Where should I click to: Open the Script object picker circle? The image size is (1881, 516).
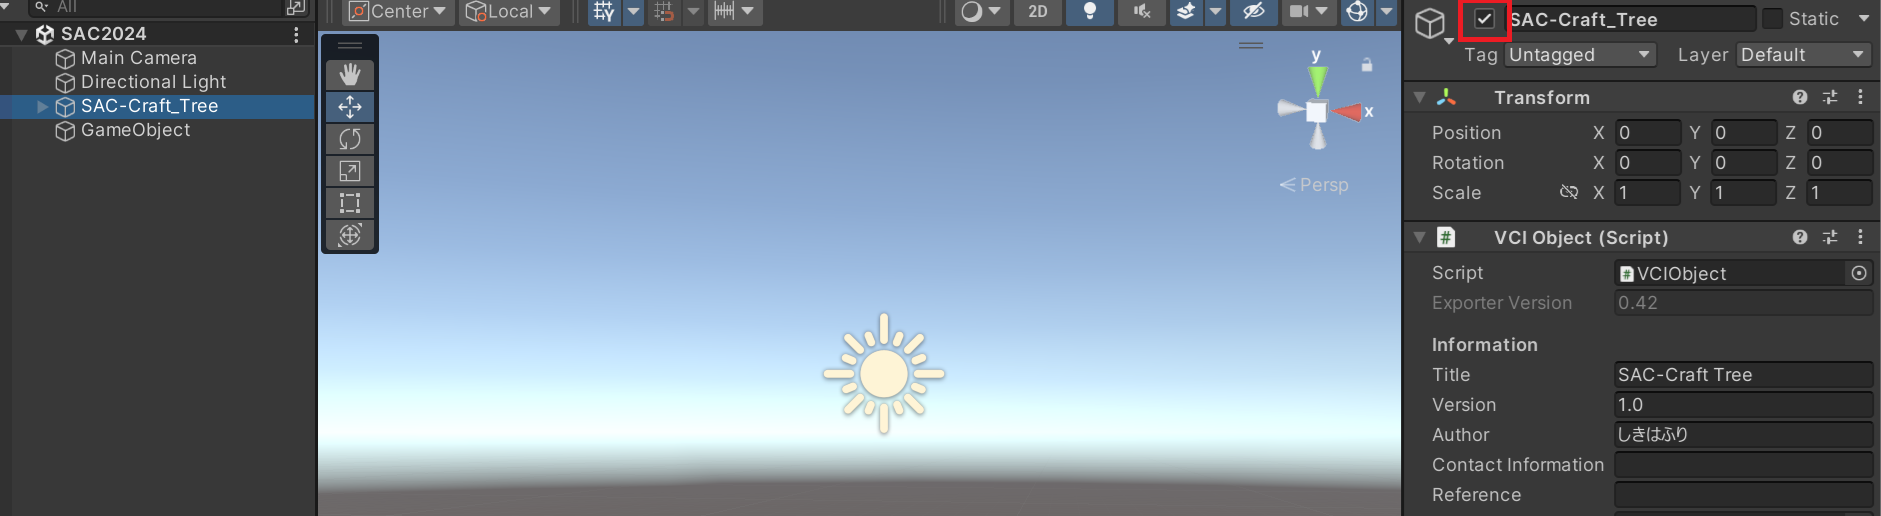[x=1859, y=273]
